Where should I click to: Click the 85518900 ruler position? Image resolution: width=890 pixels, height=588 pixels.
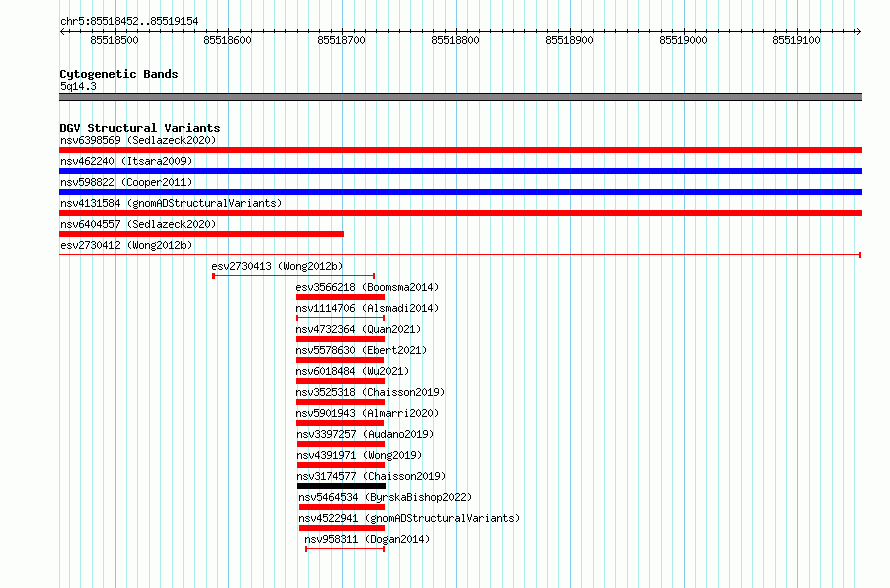569,40
